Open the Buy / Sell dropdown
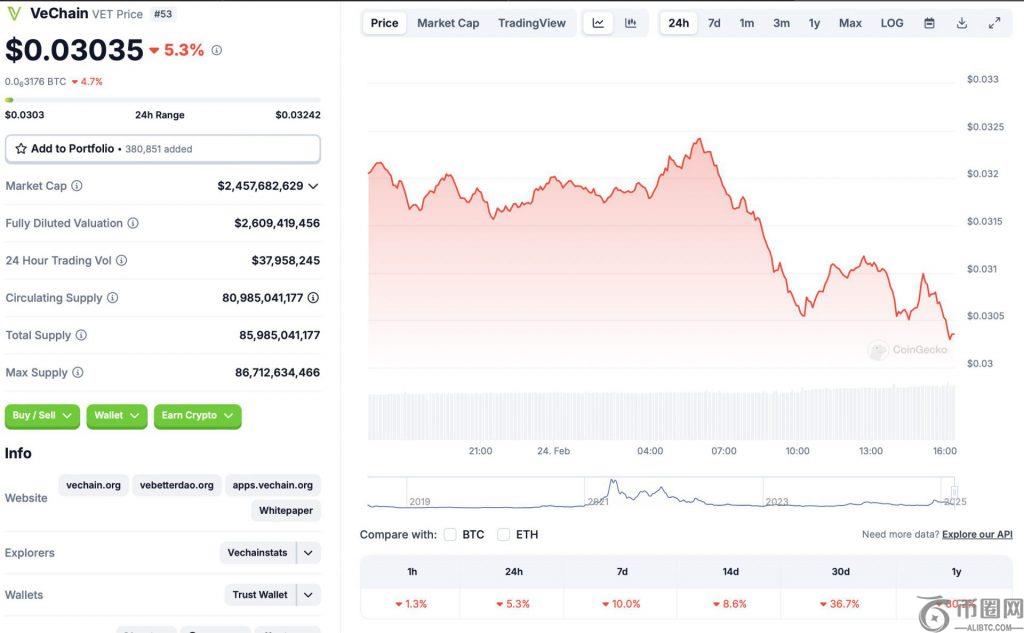 pyautogui.click(x=42, y=416)
